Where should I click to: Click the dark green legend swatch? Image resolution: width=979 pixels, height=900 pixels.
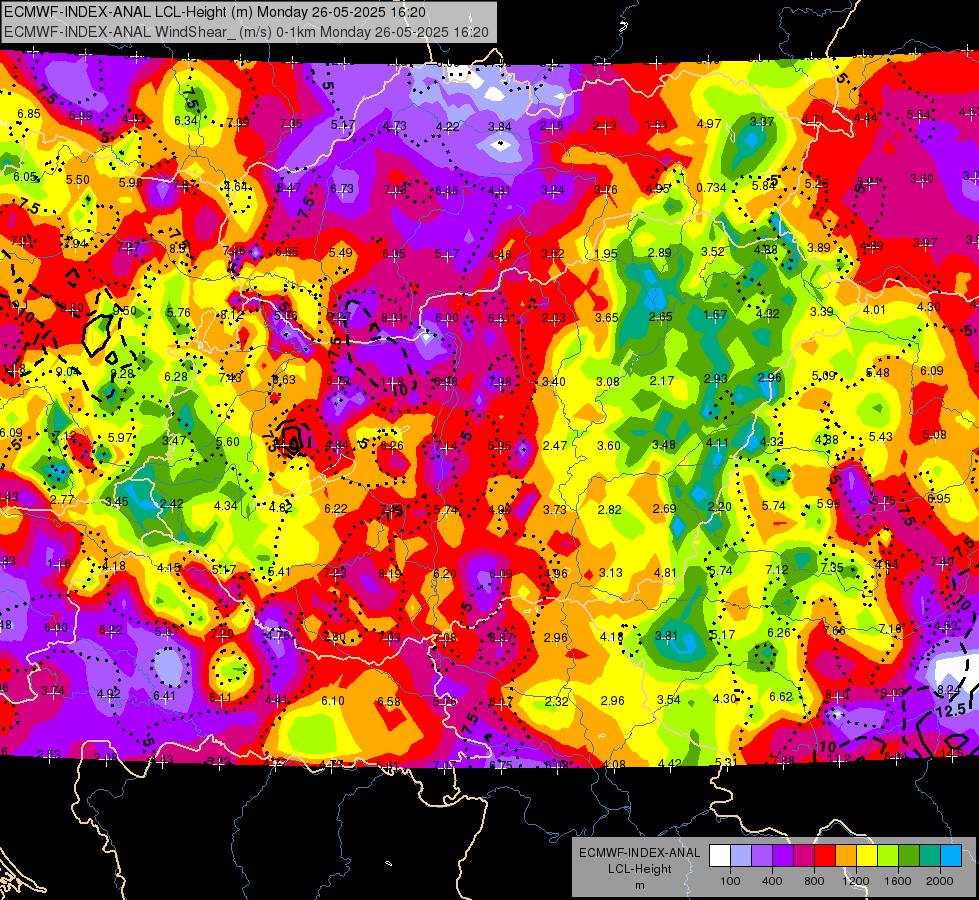909,855
